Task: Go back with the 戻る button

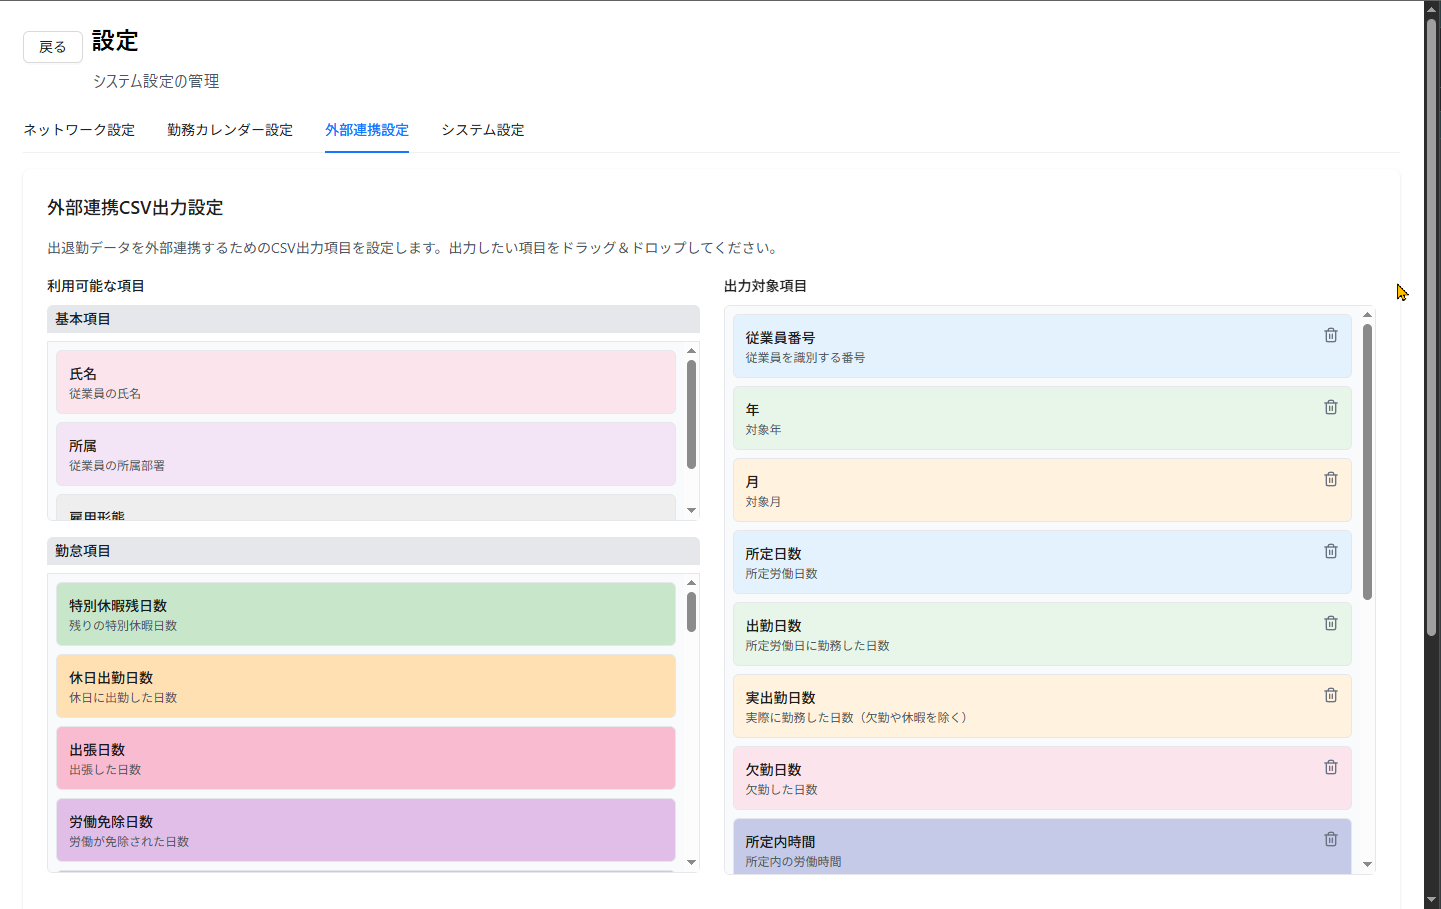Action: tap(53, 47)
